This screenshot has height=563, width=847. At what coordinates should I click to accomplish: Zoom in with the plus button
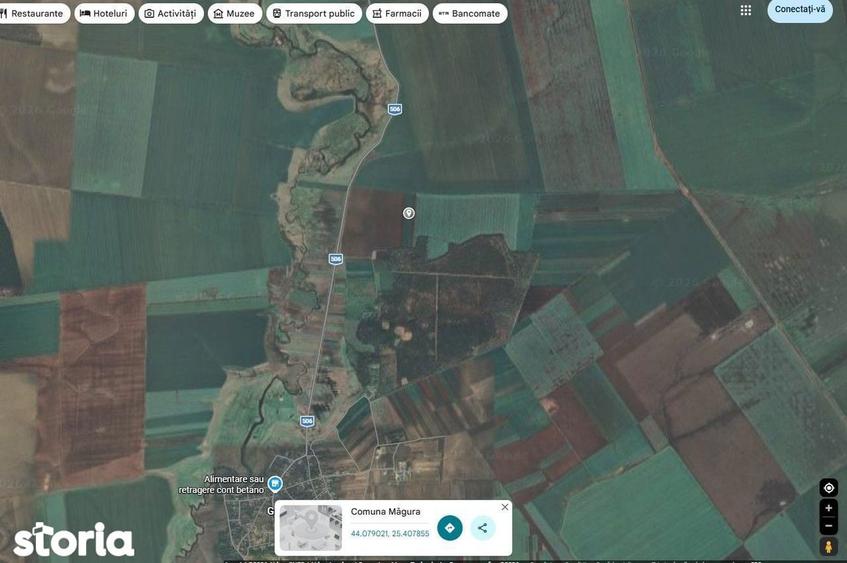coord(829,508)
